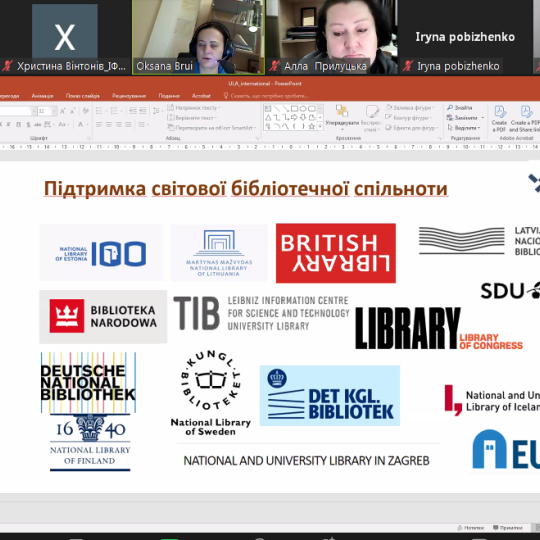Select the oval shape in gallery
Viewport: 540px width, 540px height.
click(x=303, y=109)
